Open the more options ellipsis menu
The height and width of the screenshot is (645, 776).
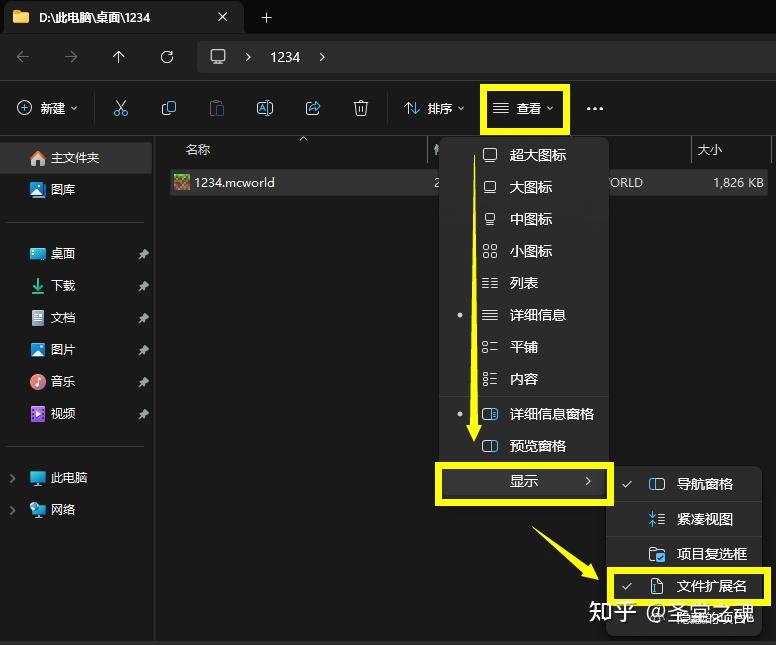594,108
